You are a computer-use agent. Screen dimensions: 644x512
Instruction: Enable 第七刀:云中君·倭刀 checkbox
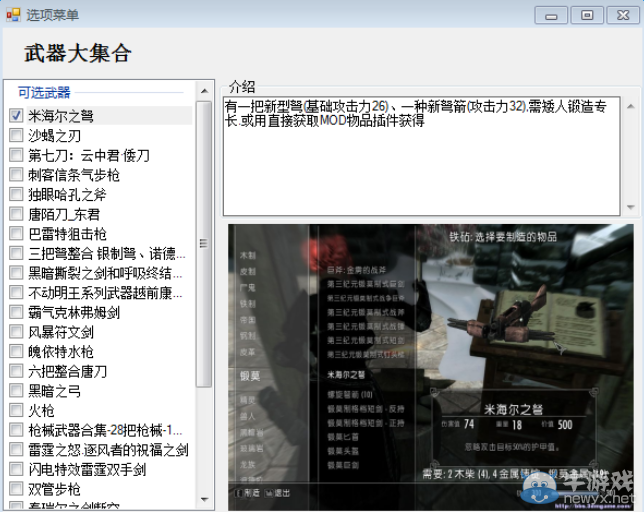point(16,155)
